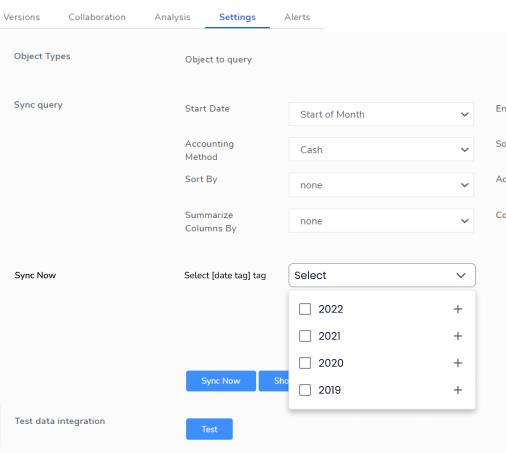506x453 pixels.
Task: Expand the 2021 tag with plus icon
Action: click(458, 336)
